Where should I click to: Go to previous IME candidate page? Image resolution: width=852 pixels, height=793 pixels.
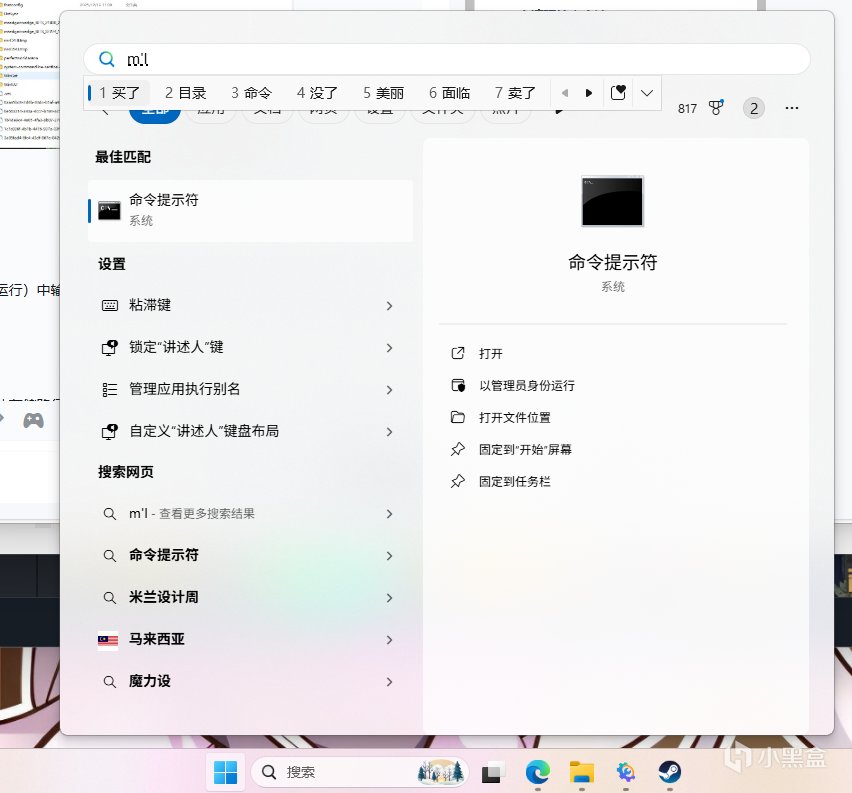pyautogui.click(x=565, y=93)
